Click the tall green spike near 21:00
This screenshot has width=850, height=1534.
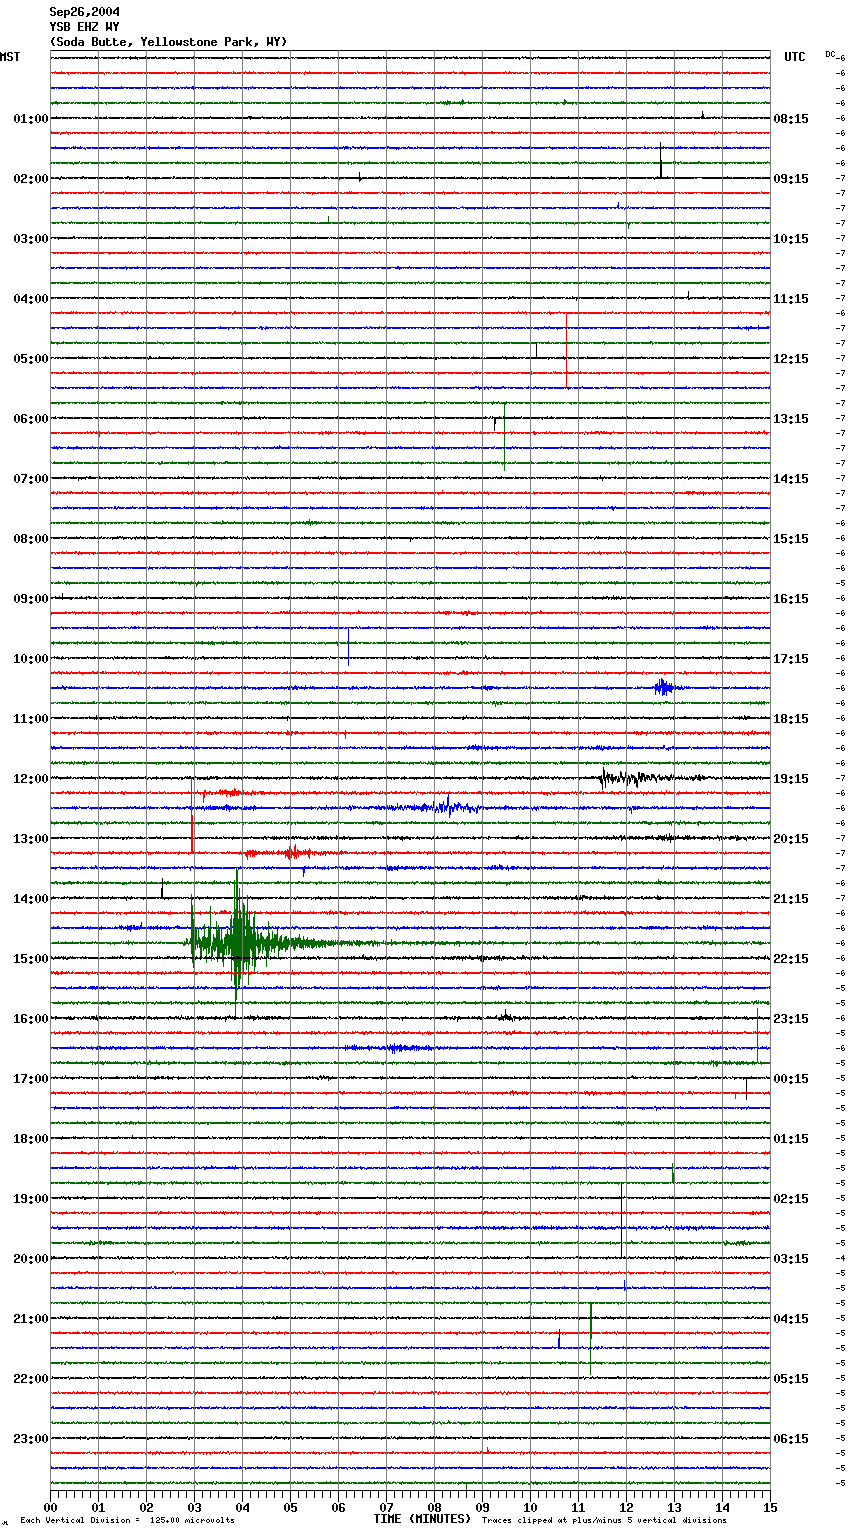[591, 1338]
